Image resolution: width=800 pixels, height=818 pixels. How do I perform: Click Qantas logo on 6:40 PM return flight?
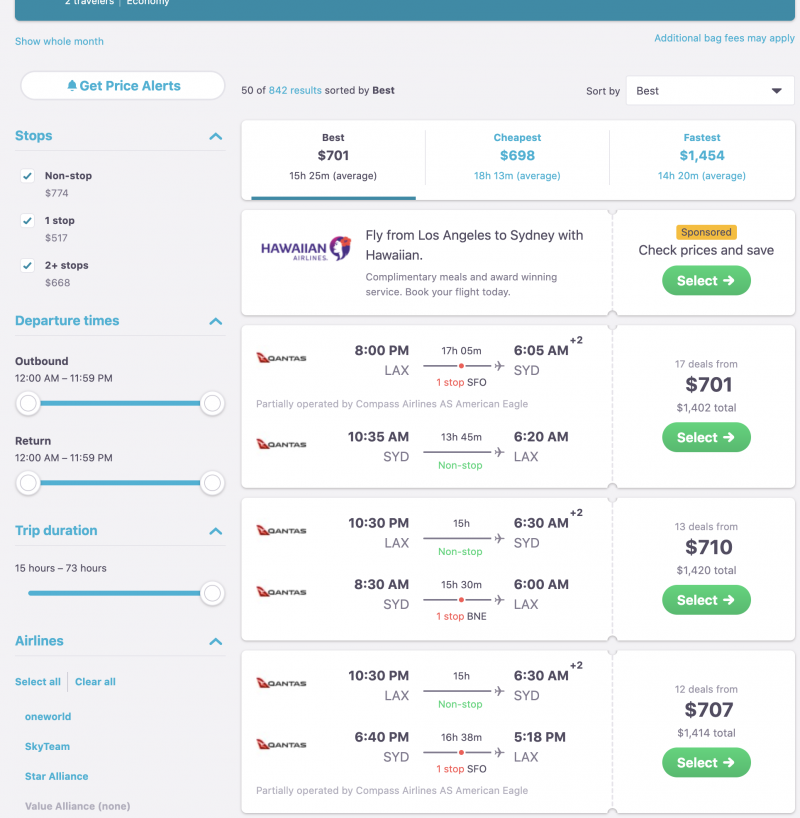(281, 745)
